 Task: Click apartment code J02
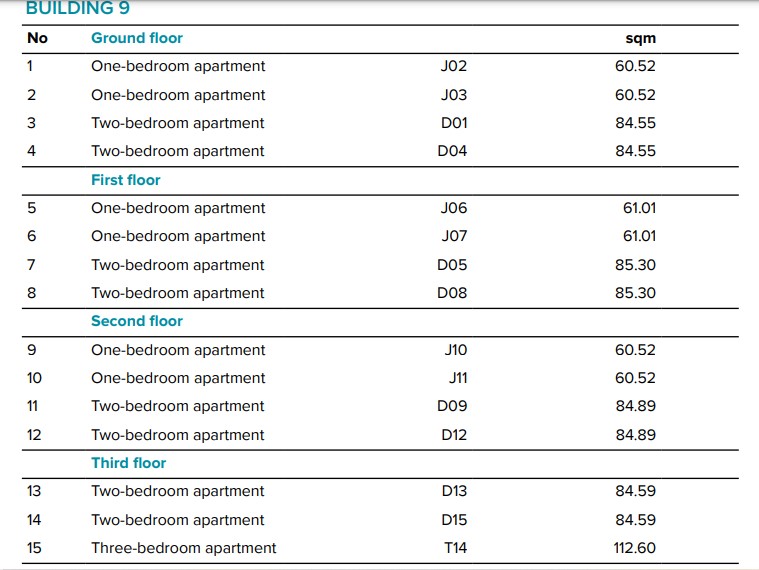pos(453,67)
